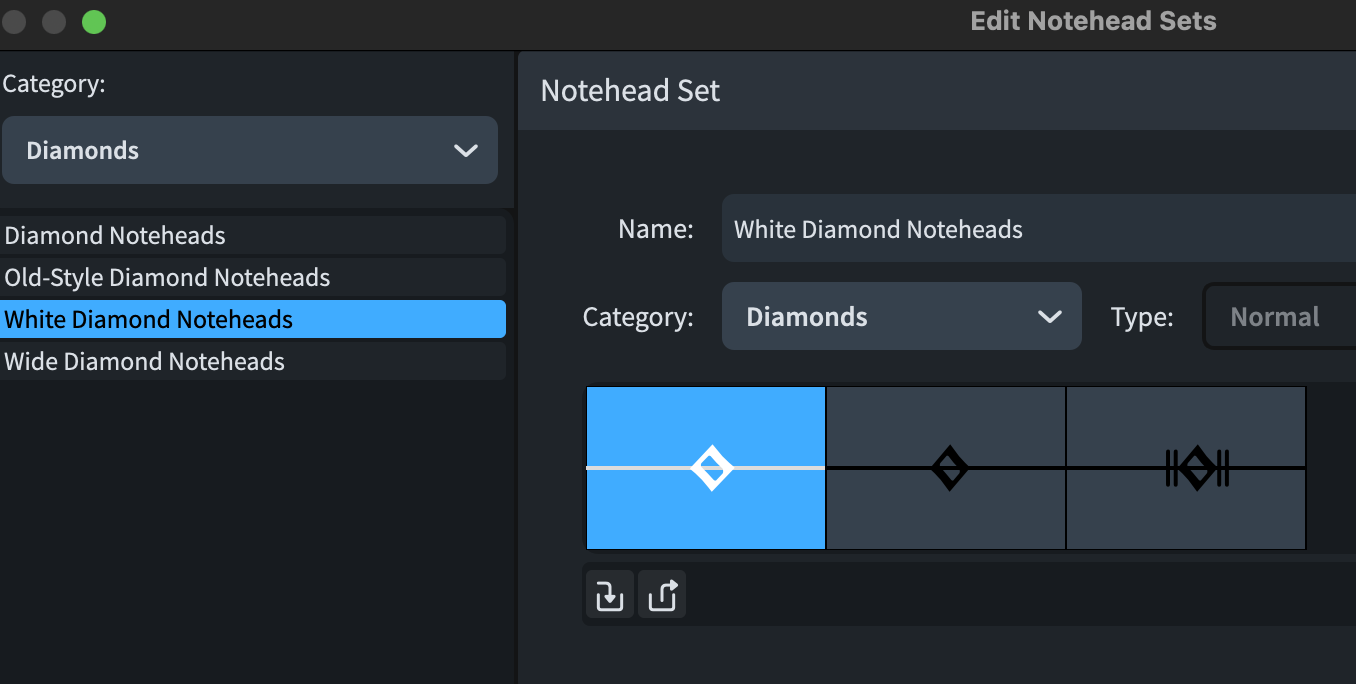
Task: Open the Notehead Set panel's Category dropdown
Action: (901, 317)
